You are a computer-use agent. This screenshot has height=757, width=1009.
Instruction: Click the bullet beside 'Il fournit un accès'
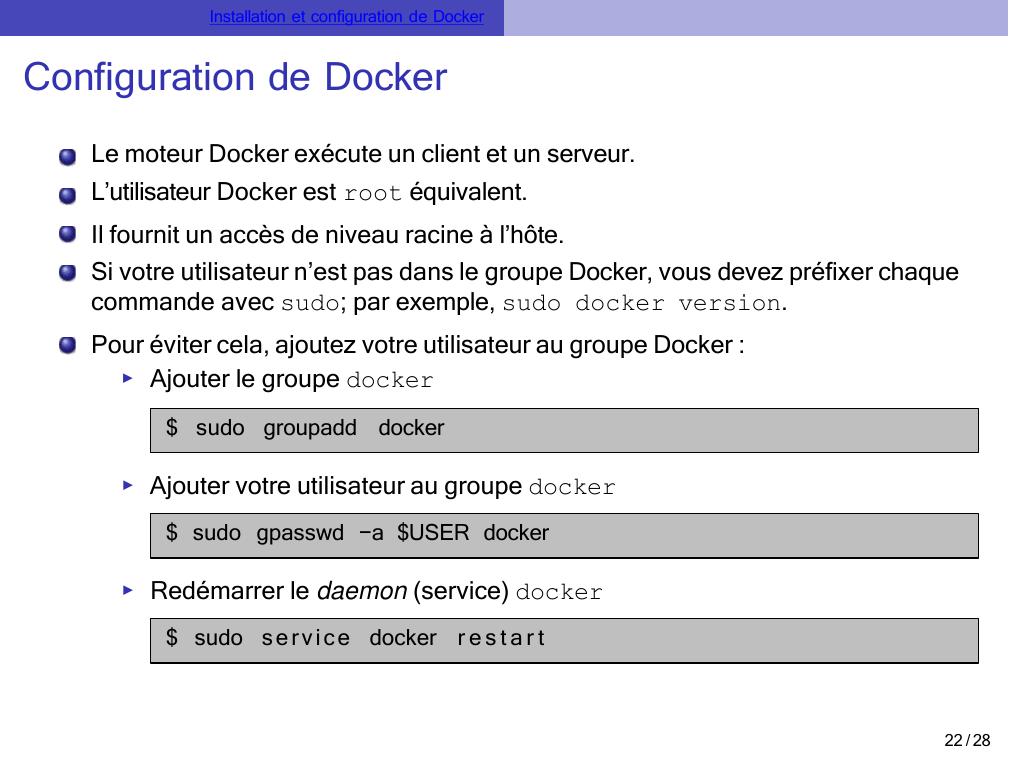[x=67, y=236]
